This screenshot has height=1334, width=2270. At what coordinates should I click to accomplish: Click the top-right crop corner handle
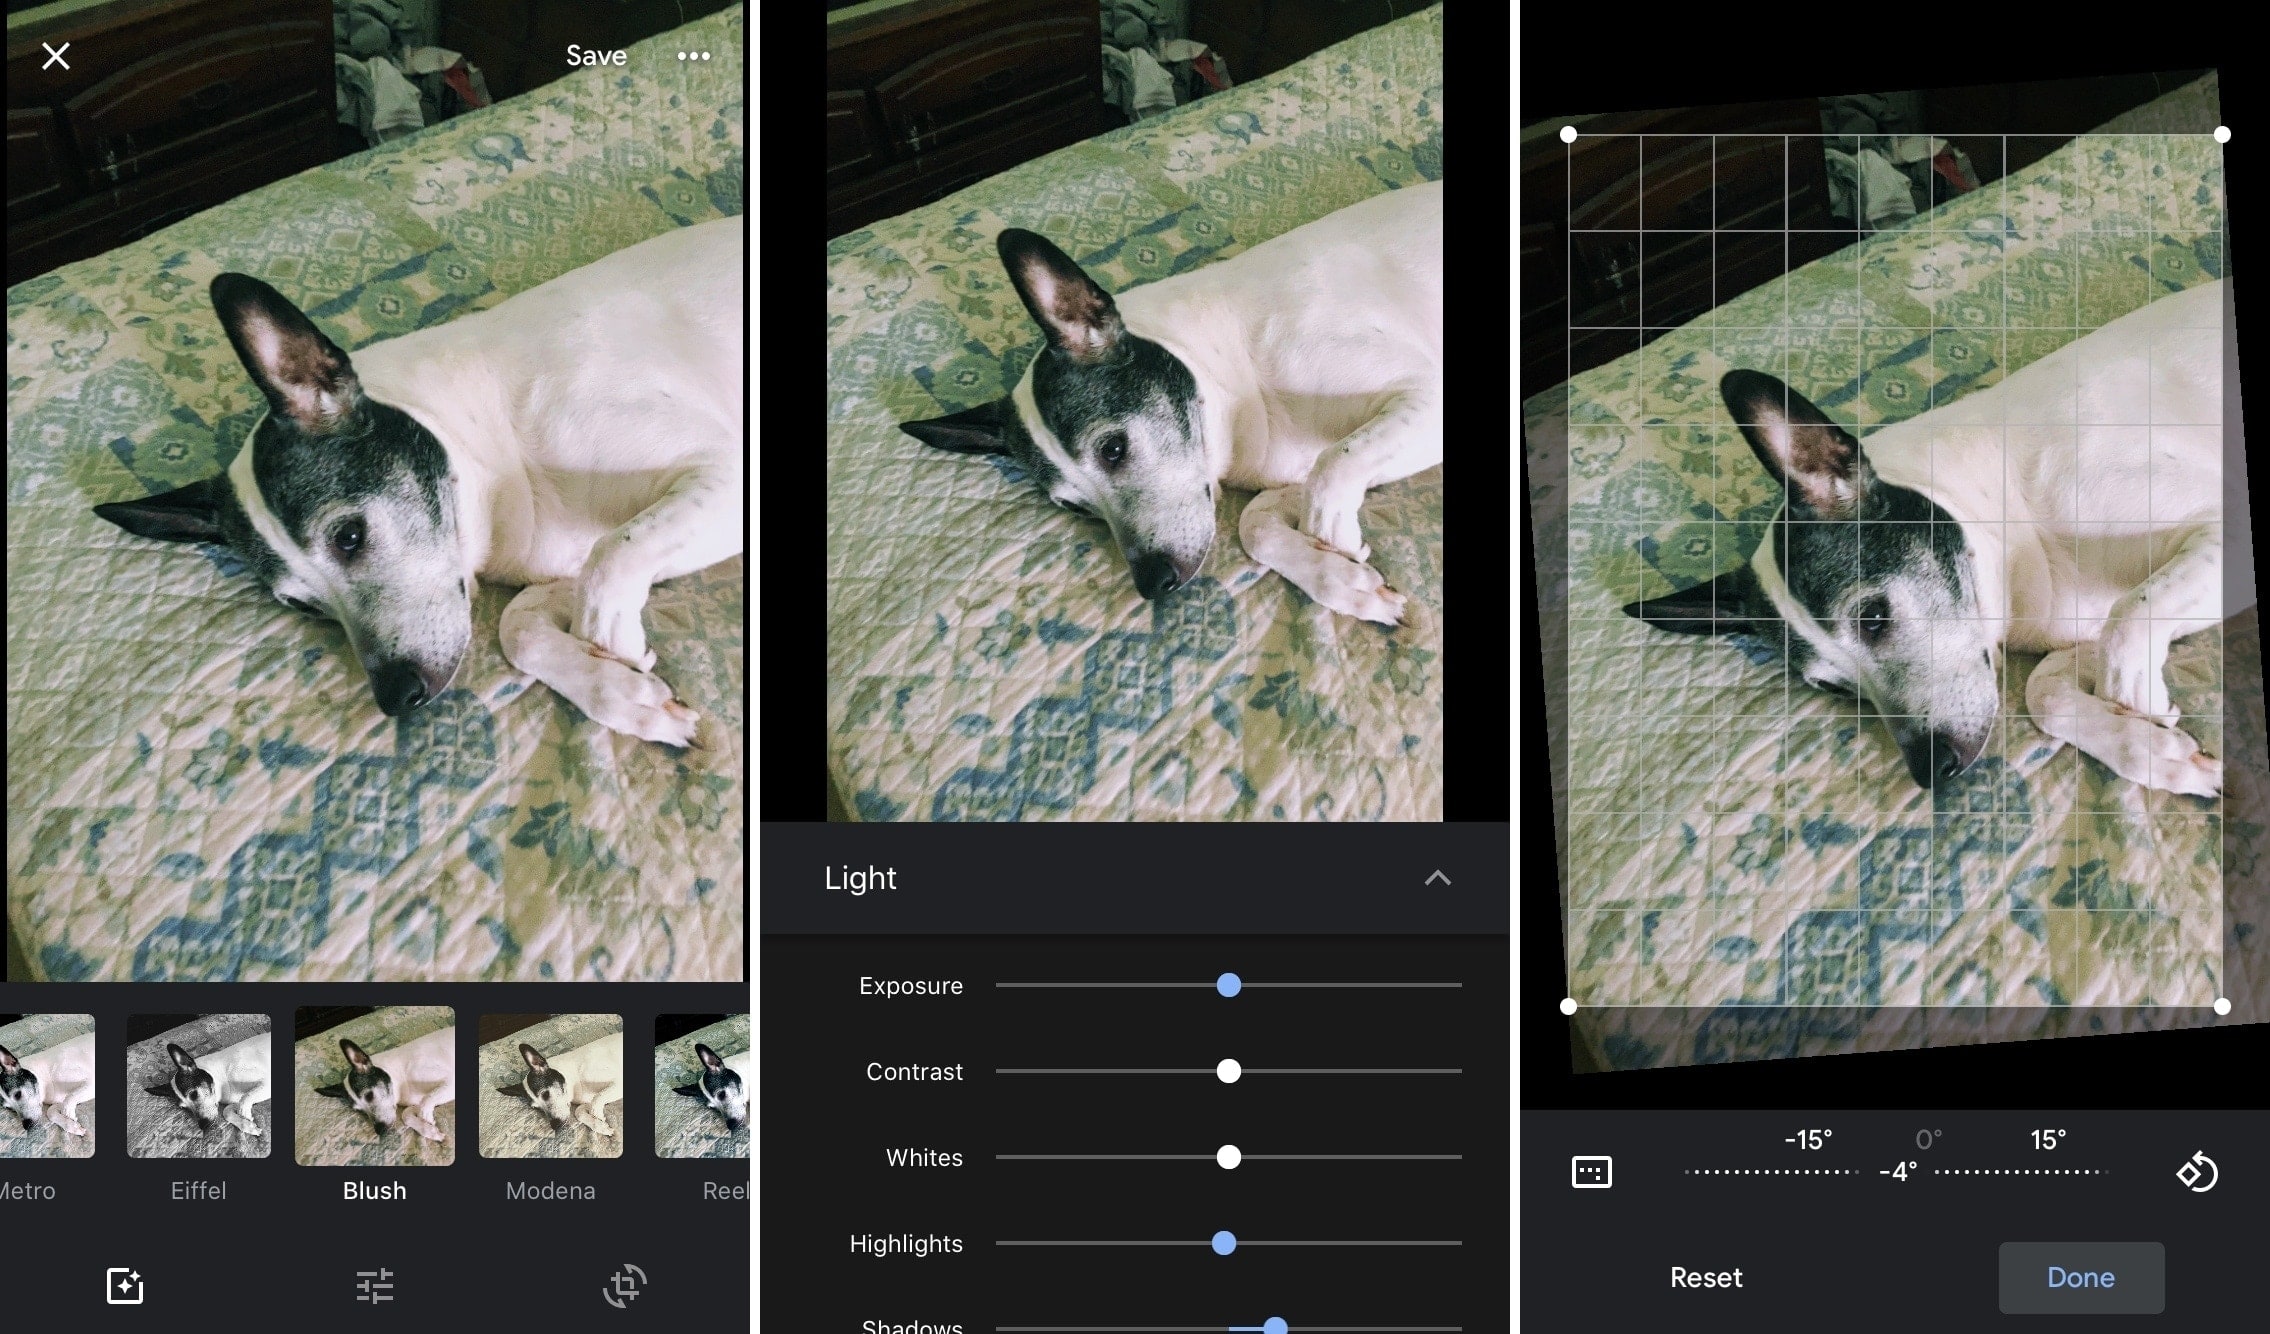click(x=2222, y=134)
